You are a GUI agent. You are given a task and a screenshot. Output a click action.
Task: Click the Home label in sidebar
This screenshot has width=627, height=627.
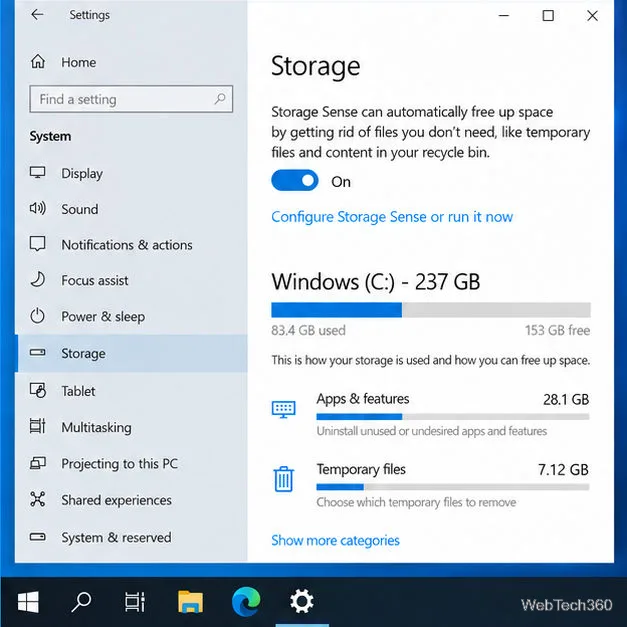pos(78,62)
